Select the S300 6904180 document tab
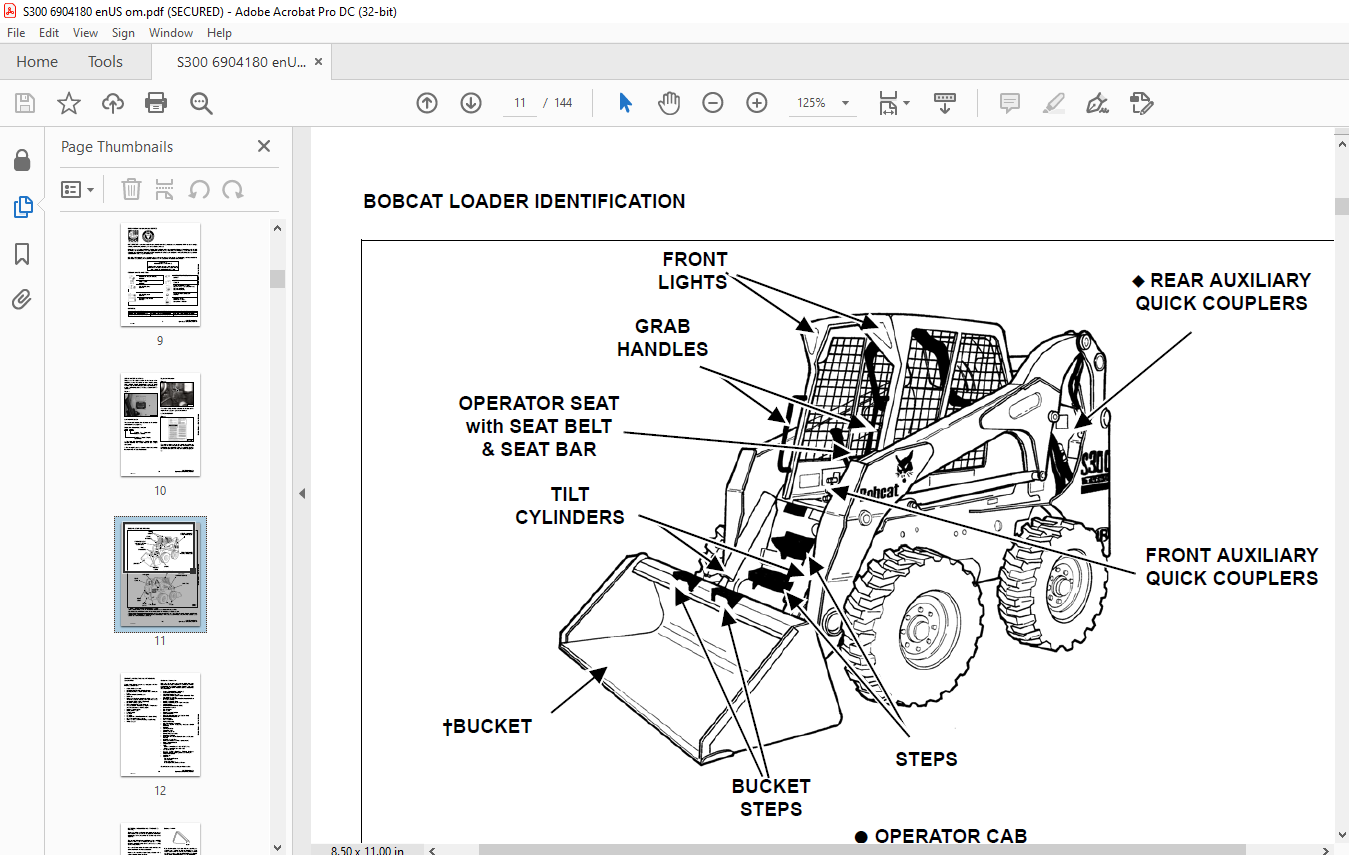The height and width of the screenshot is (855, 1349). pos(241,62)
